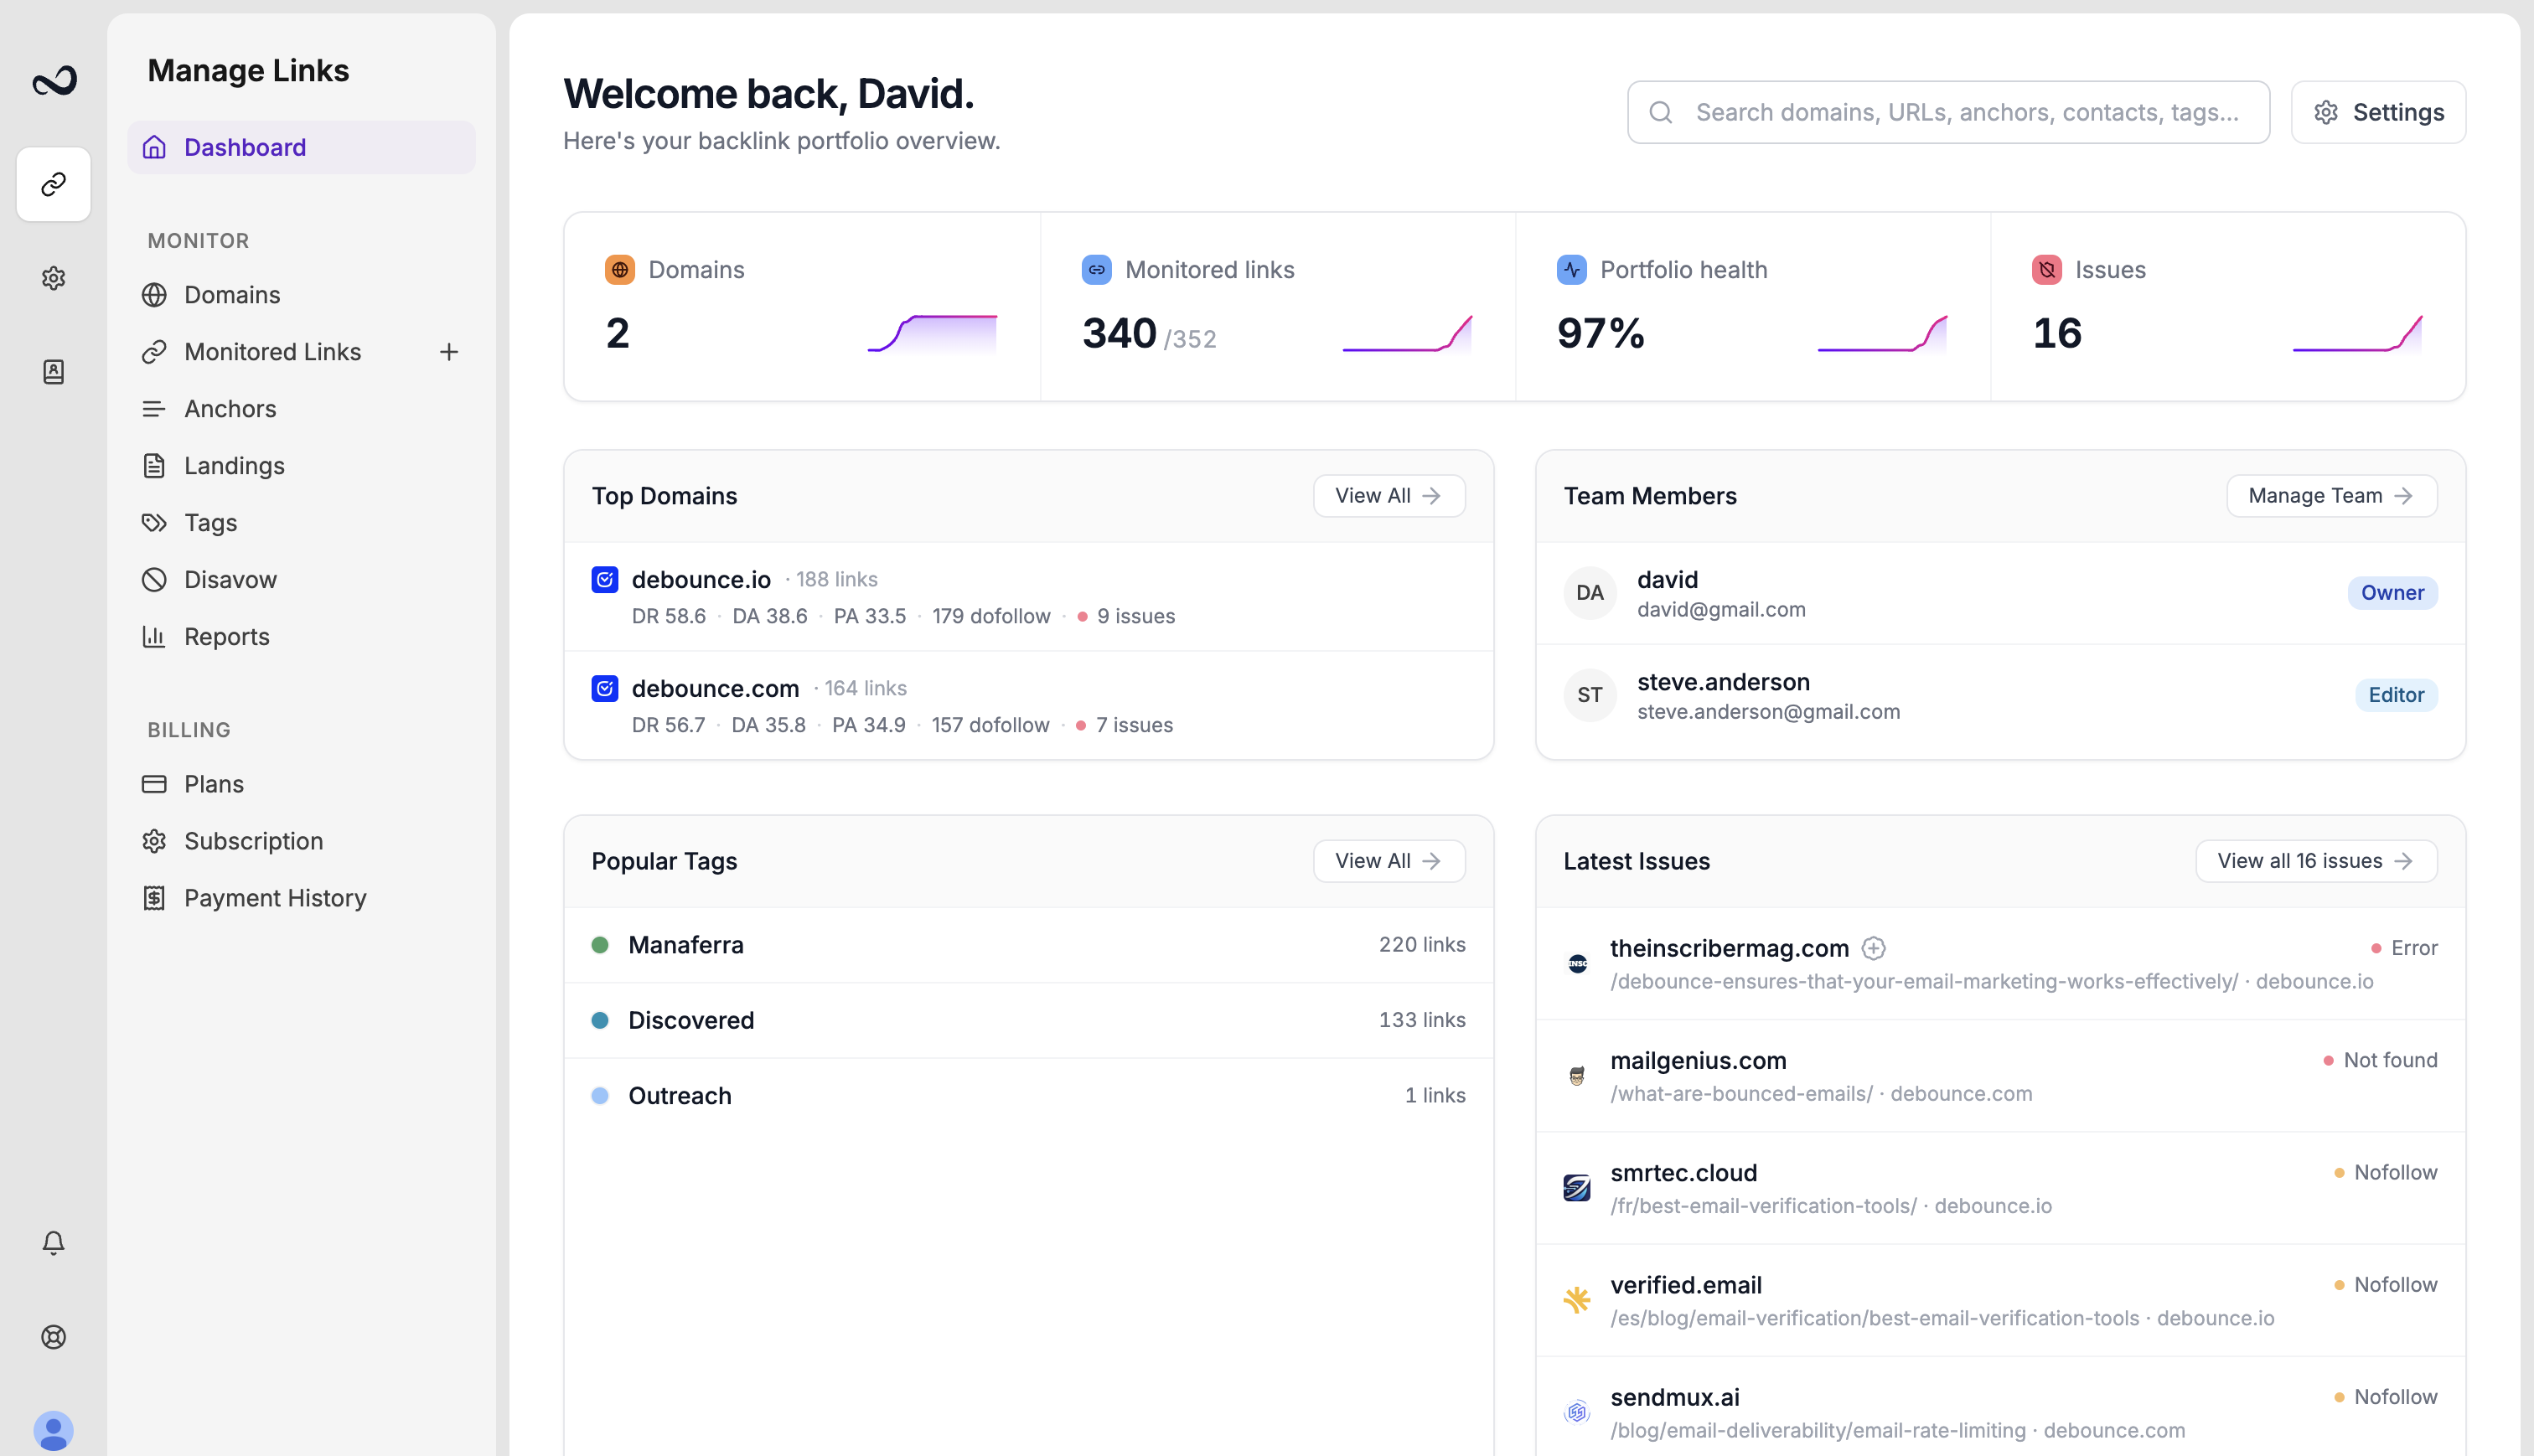
Task: Open Payment History
Action: (302, 898)
